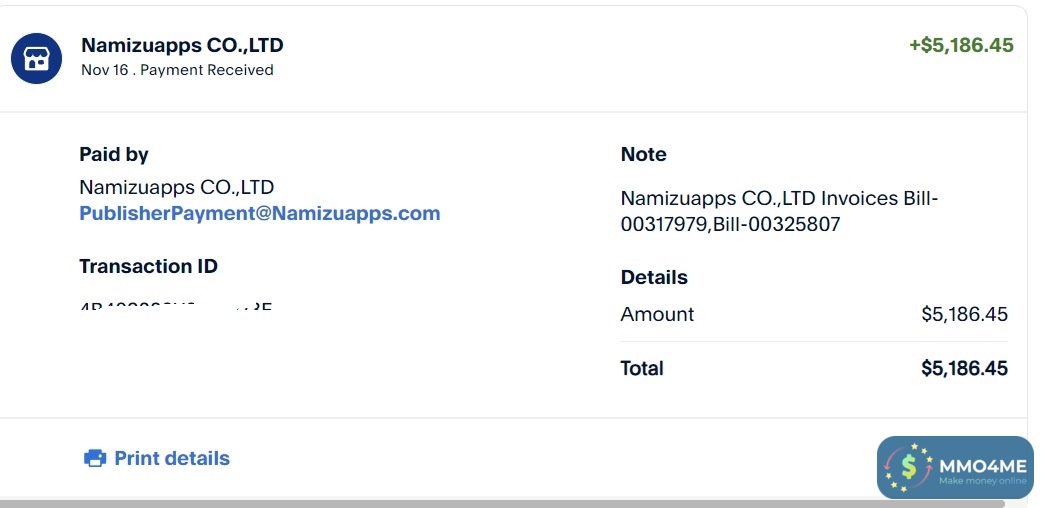Click the Transaction ID heading
1052x508 pixels.
148,266
